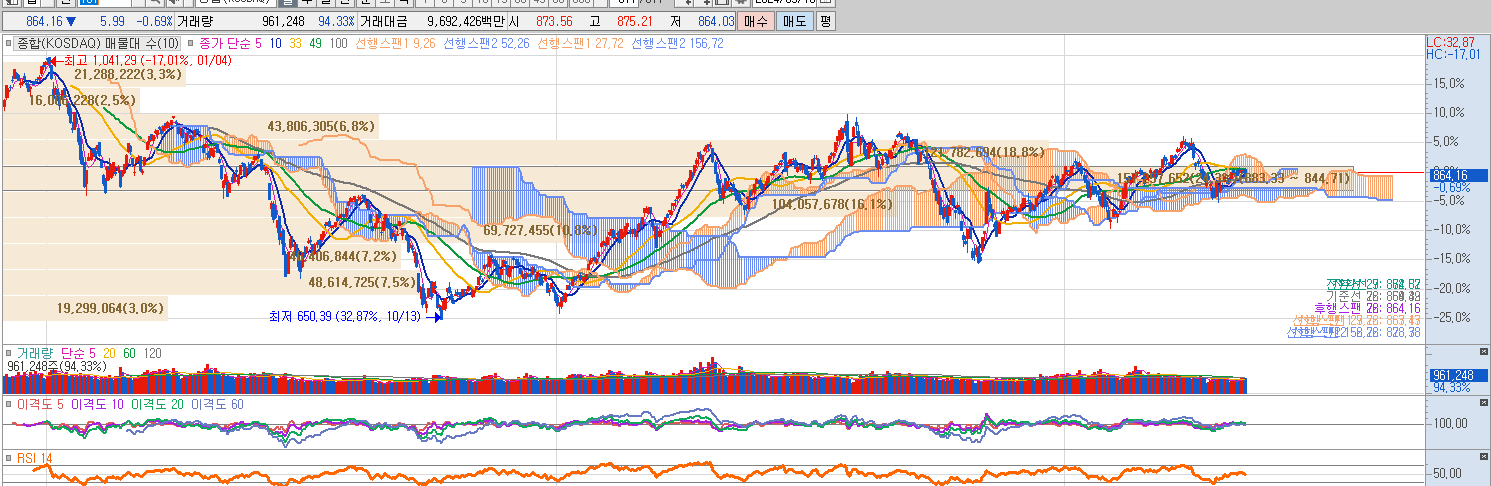Toggle the 종가 단순 moving average marker

click(x=191, y=43)
